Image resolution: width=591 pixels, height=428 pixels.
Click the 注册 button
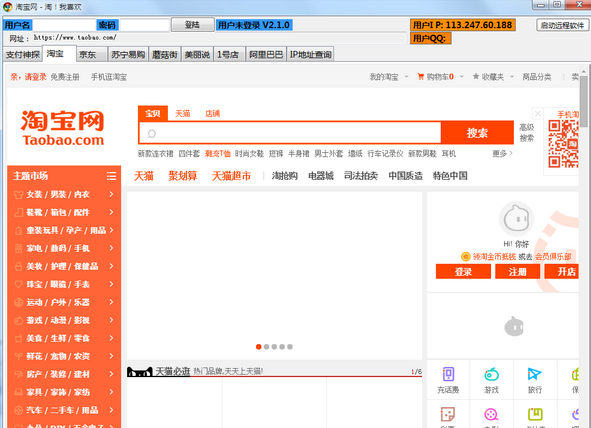[518, 271]
